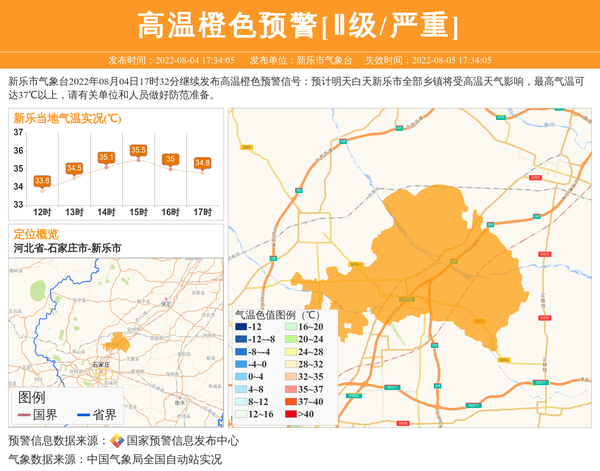Image resolution: width=600 pixels, height=471 pixels.
Task: Click the 新乐当地气温实况 panel title
Action: pyautogui.click(x=66, y=118)
